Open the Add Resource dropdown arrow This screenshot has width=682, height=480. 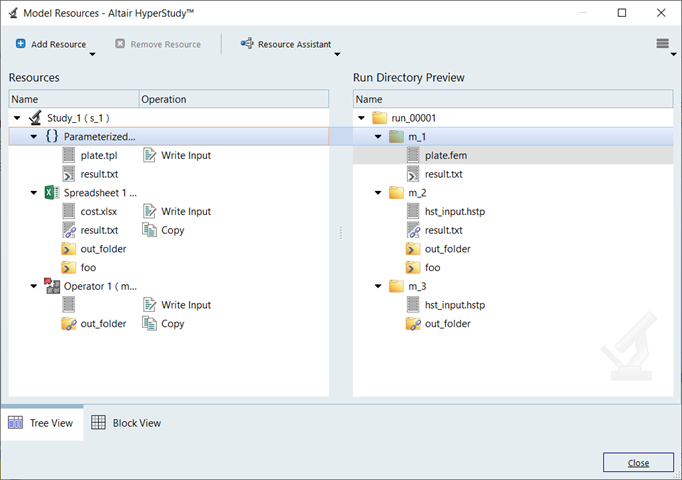click(x=92, y=55)
